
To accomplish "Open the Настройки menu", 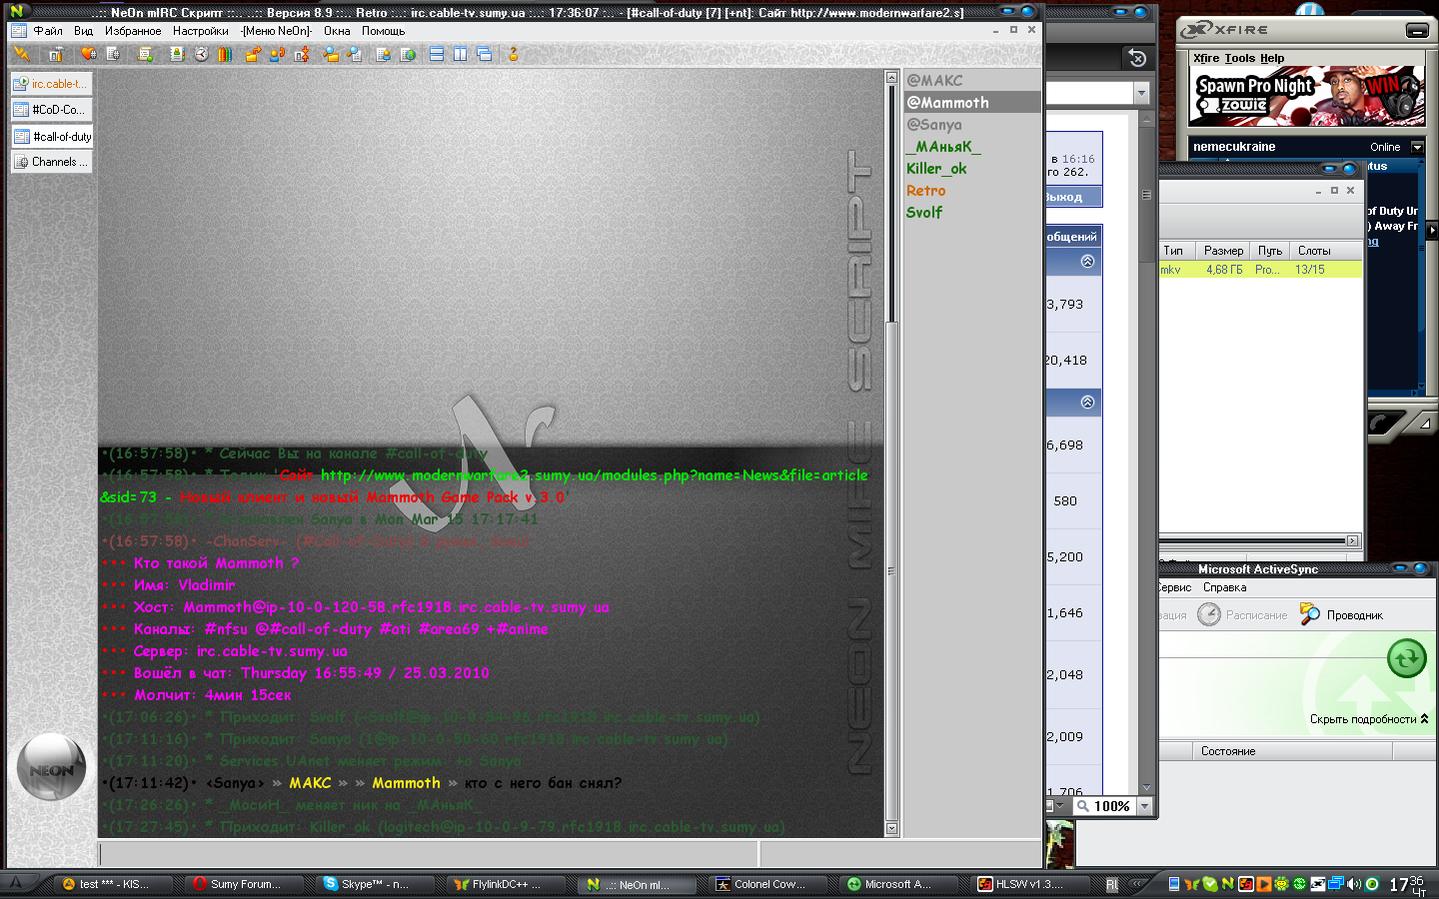I will [x=200, y=31].
